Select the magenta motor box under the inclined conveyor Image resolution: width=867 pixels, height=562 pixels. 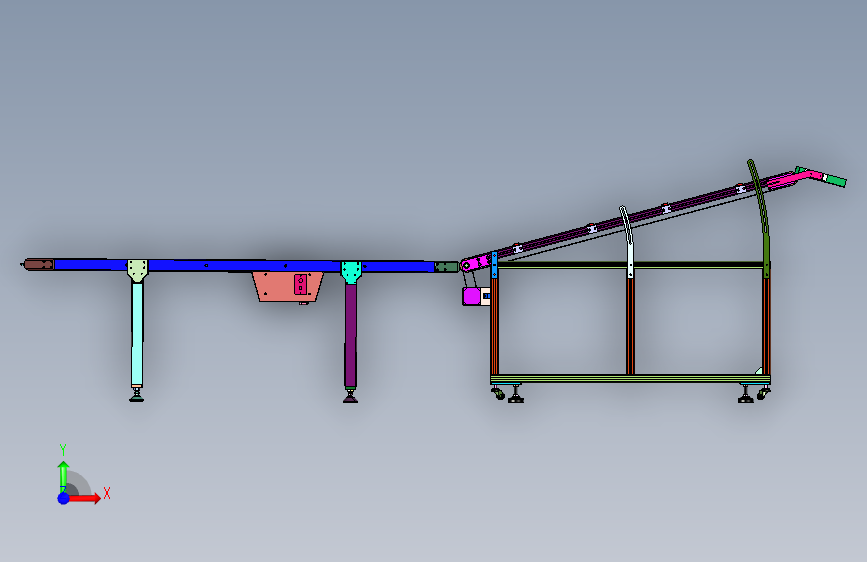[472, 296]
